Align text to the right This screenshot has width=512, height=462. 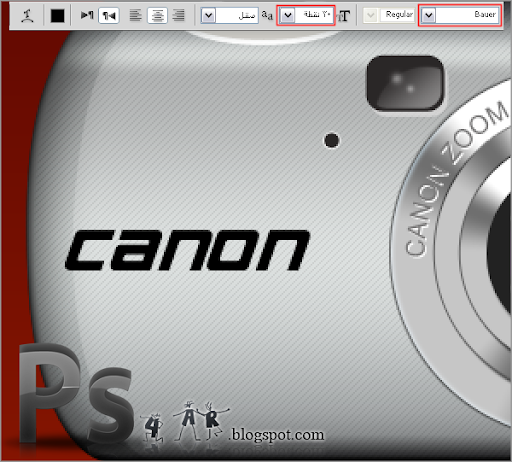179,15
